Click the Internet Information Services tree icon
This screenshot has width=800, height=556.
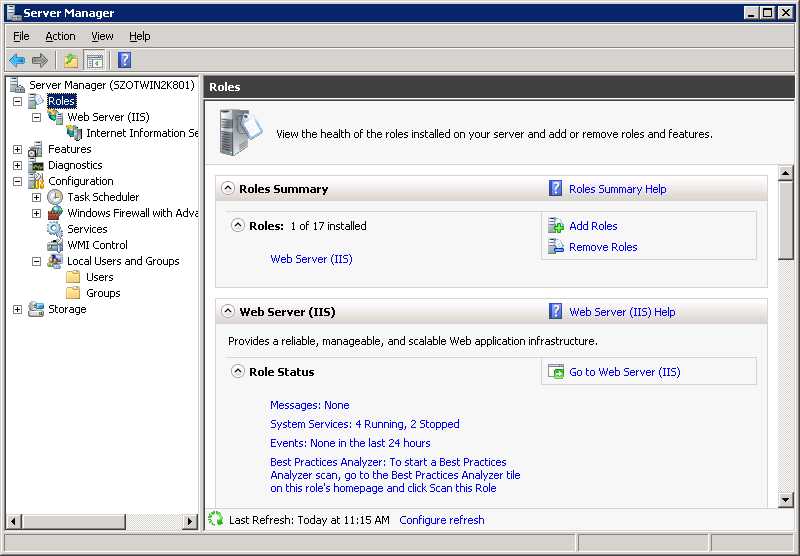point(74,133)
